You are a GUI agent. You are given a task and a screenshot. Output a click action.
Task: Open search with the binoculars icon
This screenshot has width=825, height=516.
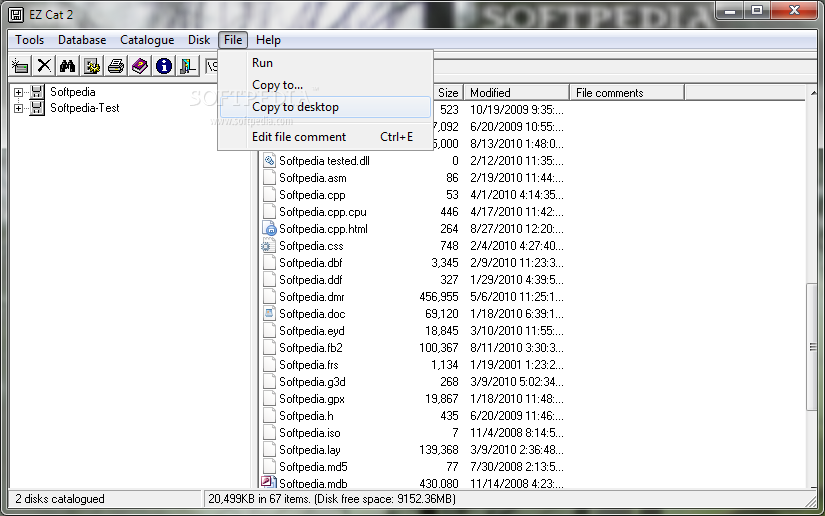point(68,66)
